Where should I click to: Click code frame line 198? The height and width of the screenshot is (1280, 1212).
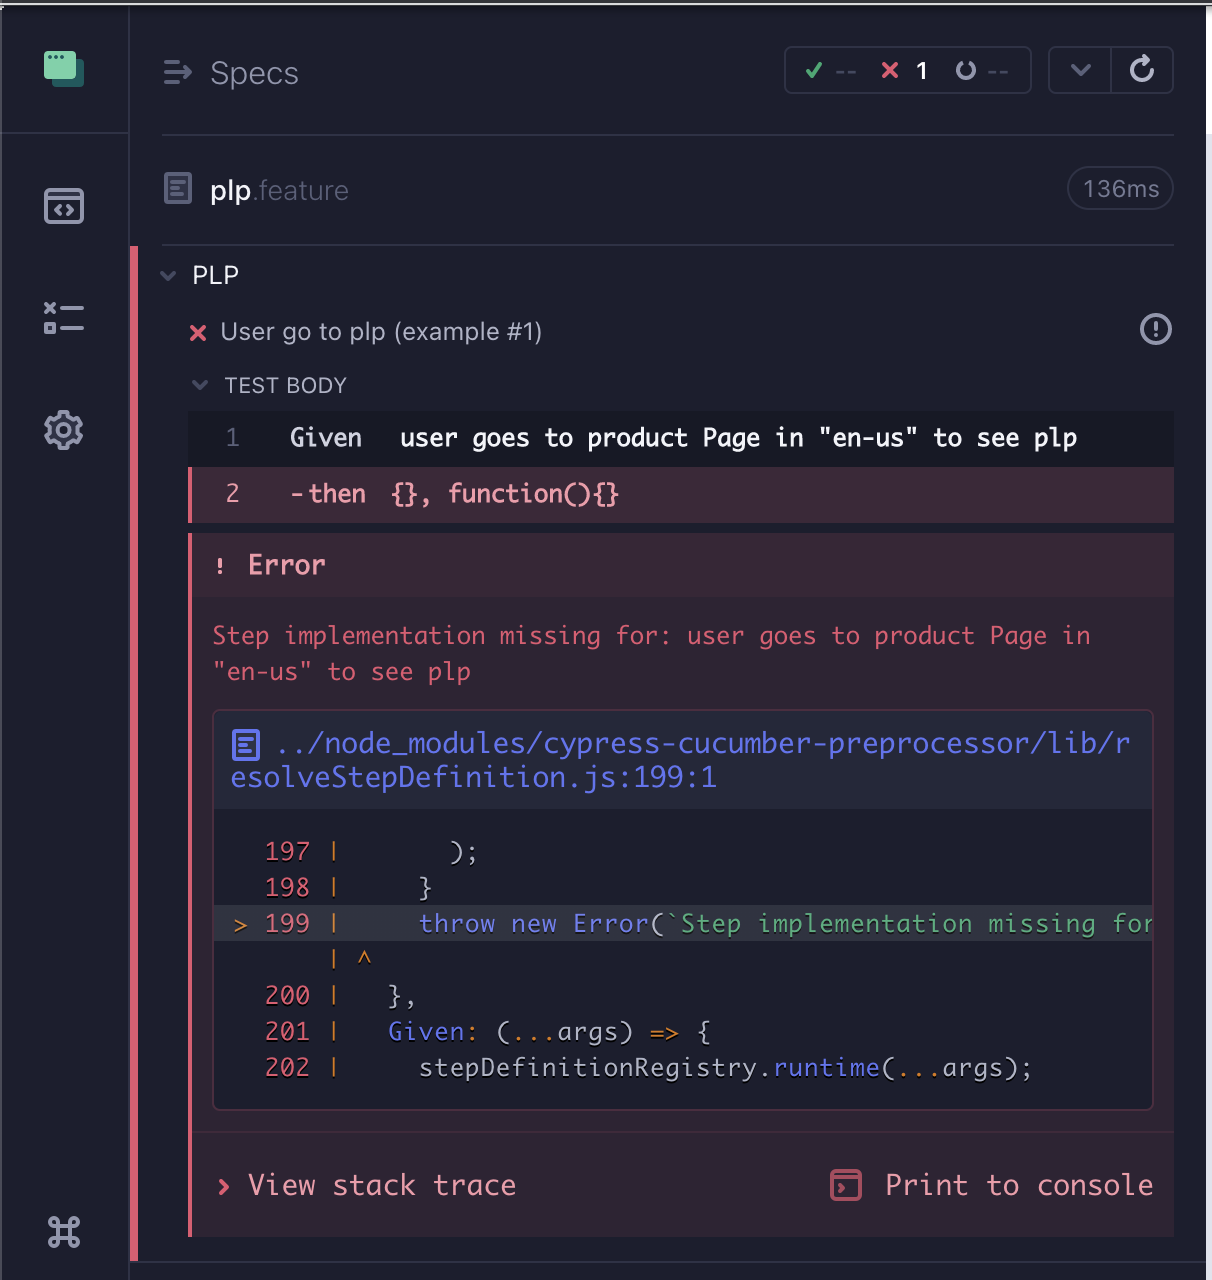click(x=683, y=887)
